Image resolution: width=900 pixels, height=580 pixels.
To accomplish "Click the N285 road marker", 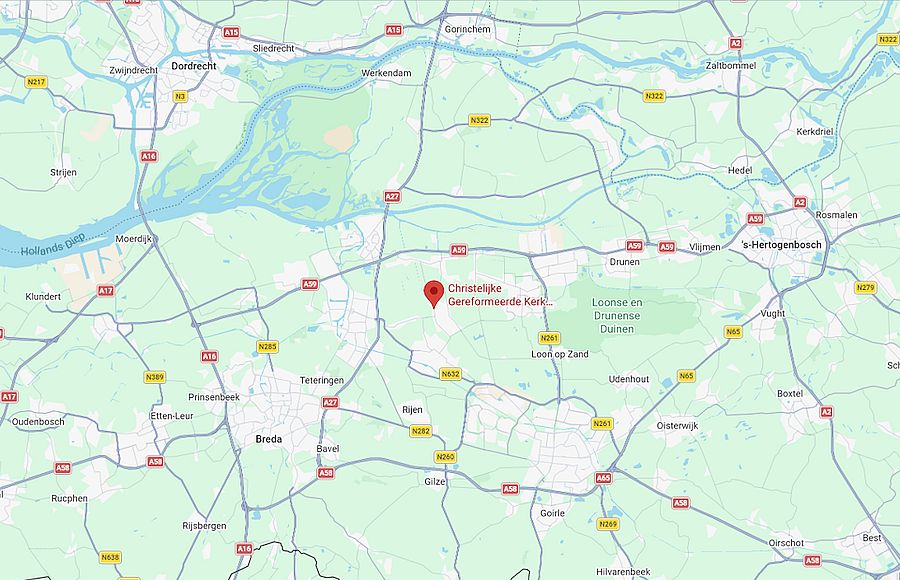I will pyautogui.click(x=267, y=347).
